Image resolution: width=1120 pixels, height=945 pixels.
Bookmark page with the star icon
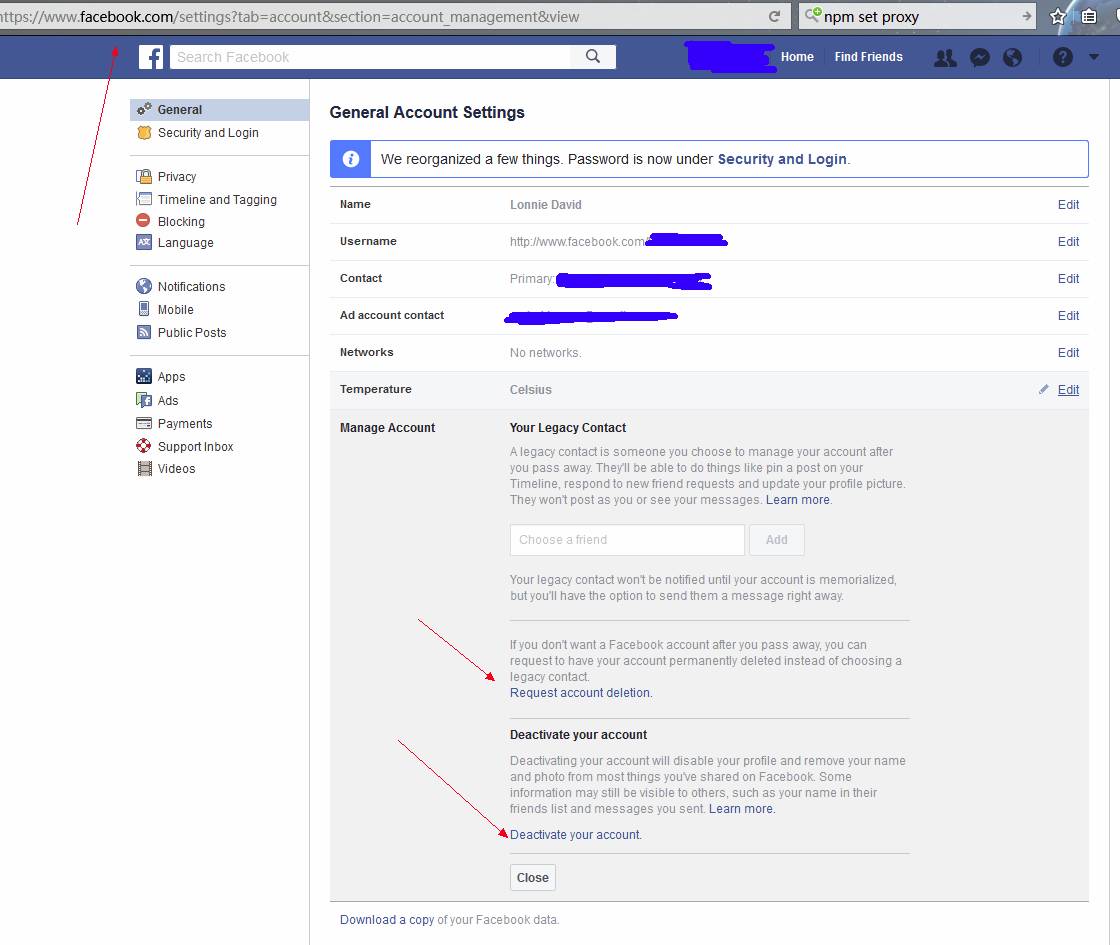1058,16
